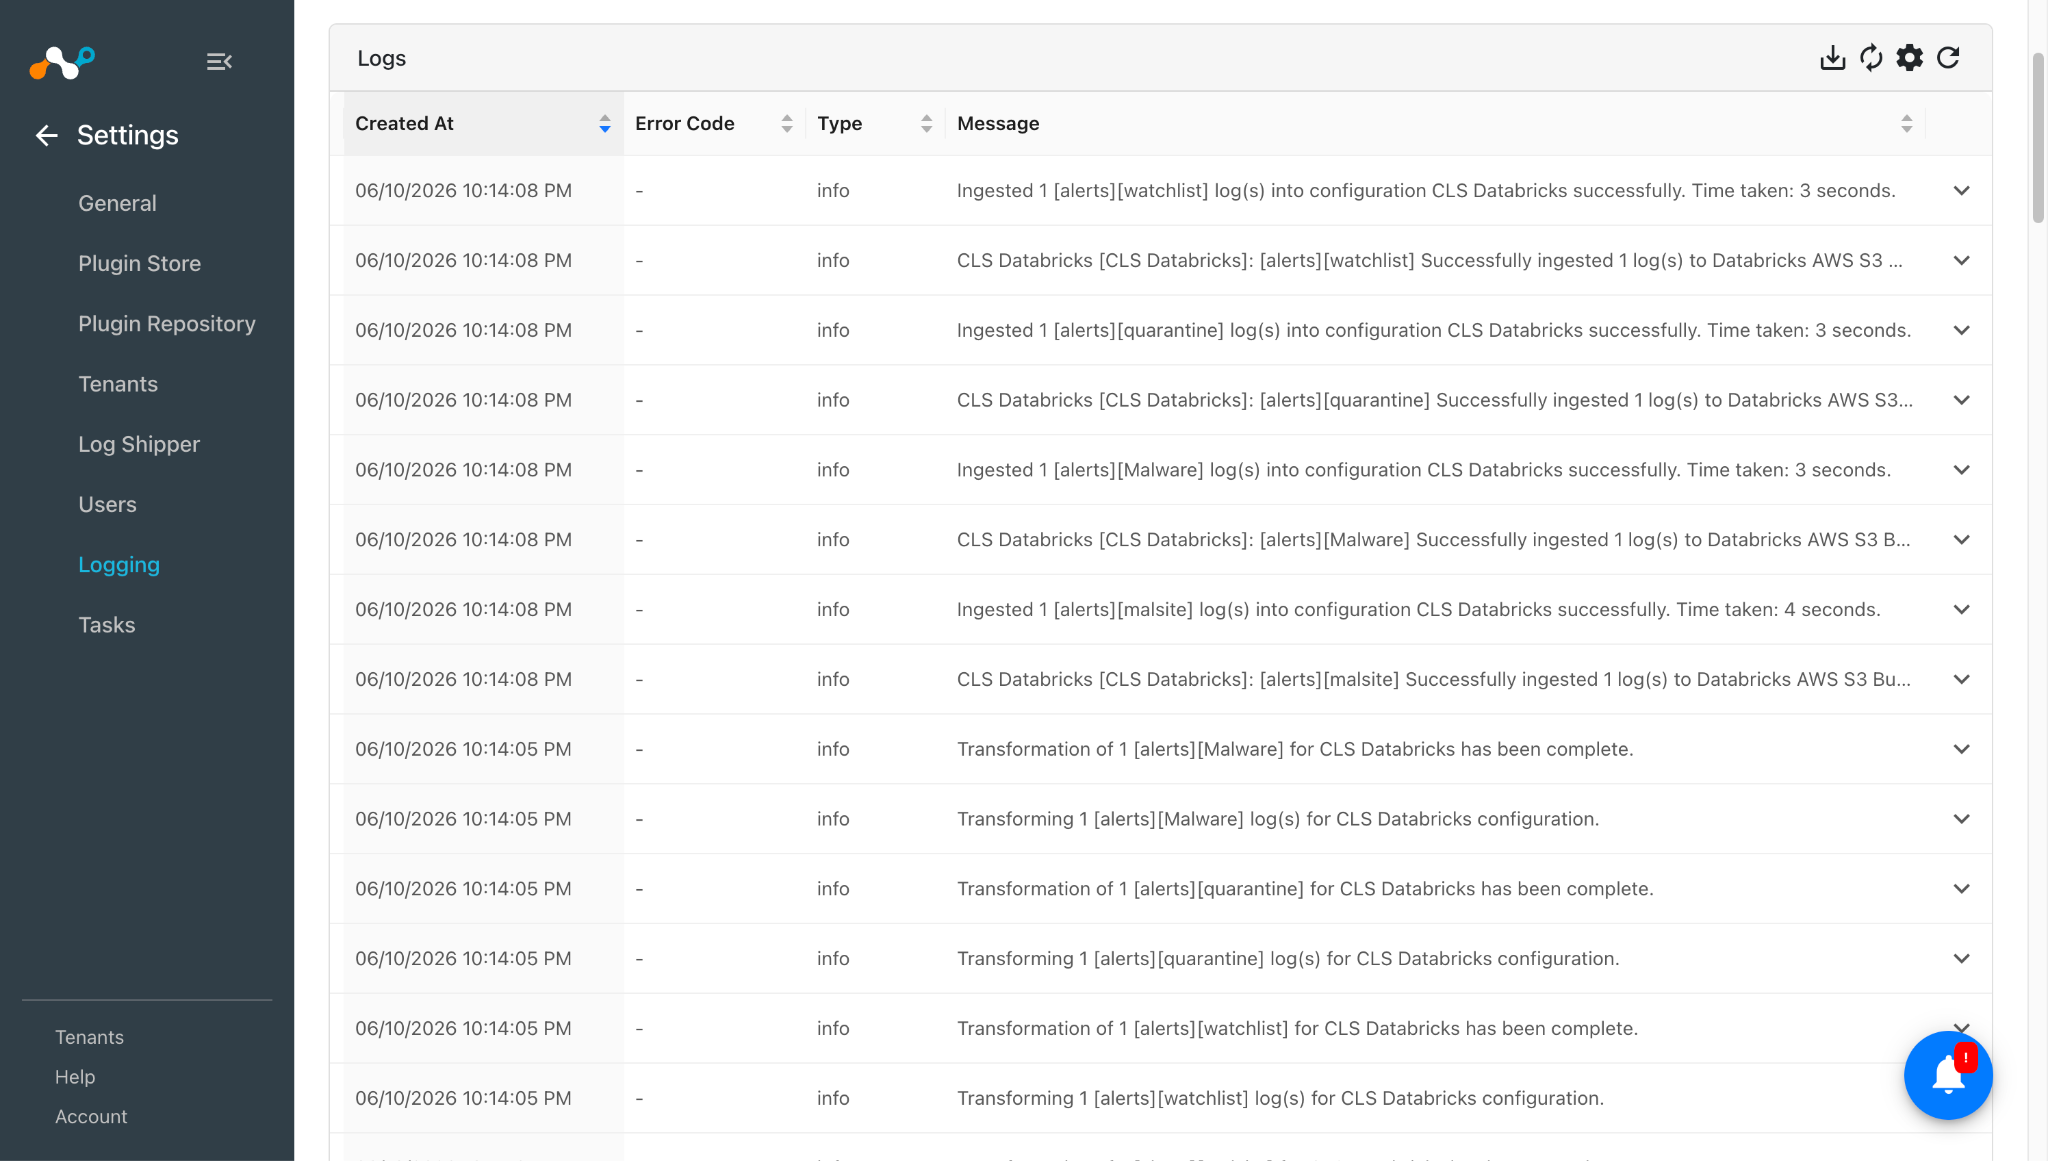Expand the Ingested malsite log row
This screenshot has width=2048, height=1161.
(x=1961, y=610)
